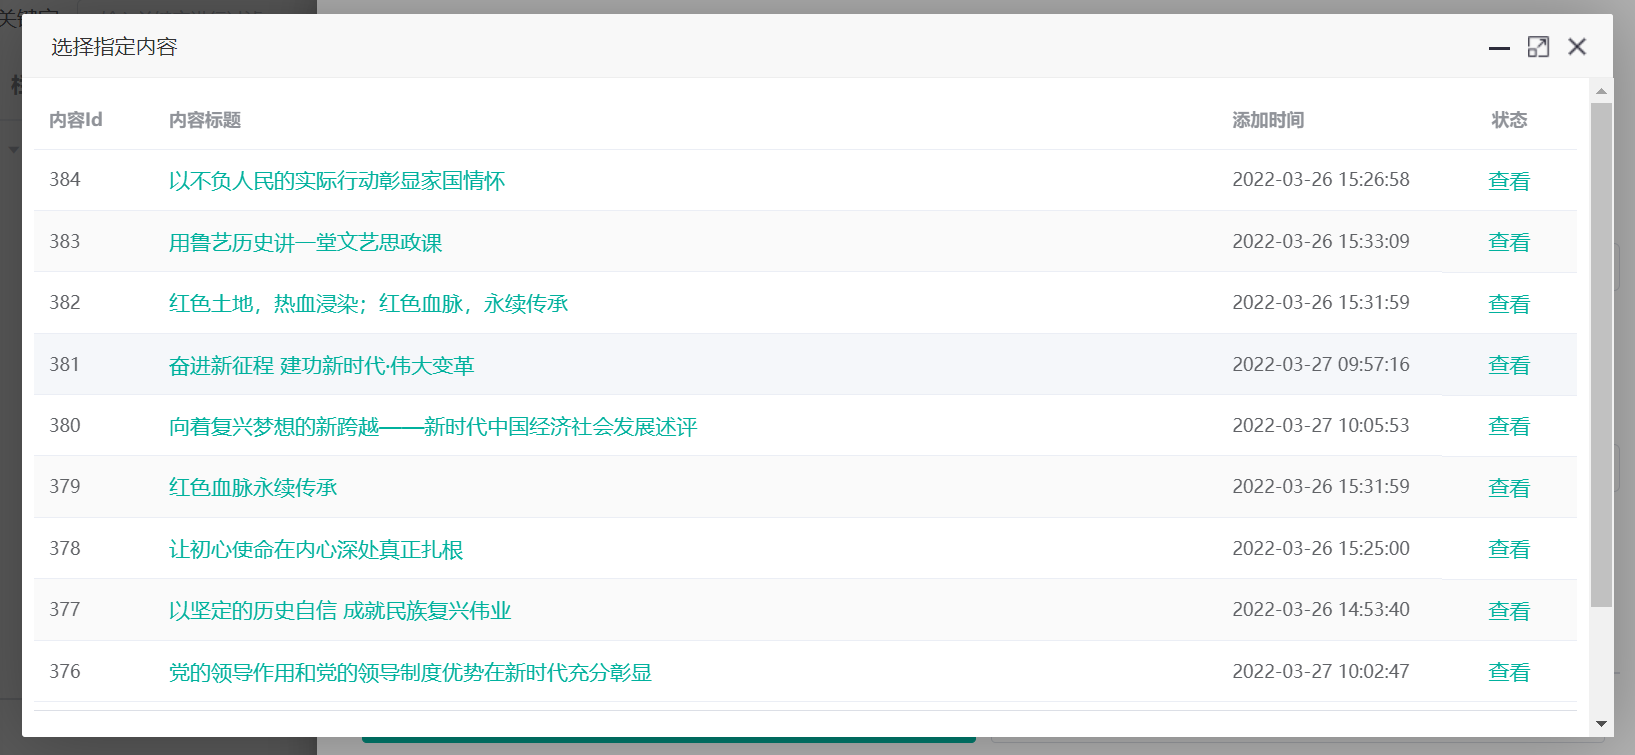The height and width of the screenshot is (755, 1635).
Task: Open 向着复兴梦想的新跨越 article title
Action: pos(433,427)
